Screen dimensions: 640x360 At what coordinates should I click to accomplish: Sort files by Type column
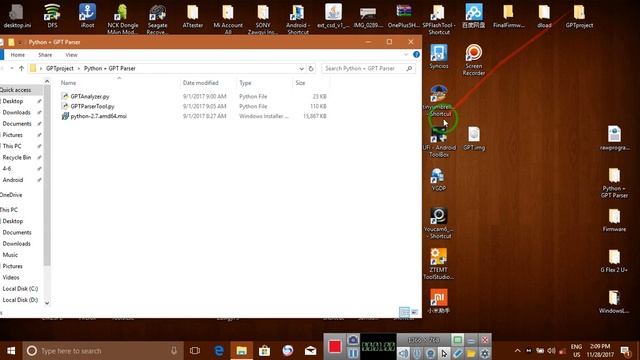tap(264, 83)
